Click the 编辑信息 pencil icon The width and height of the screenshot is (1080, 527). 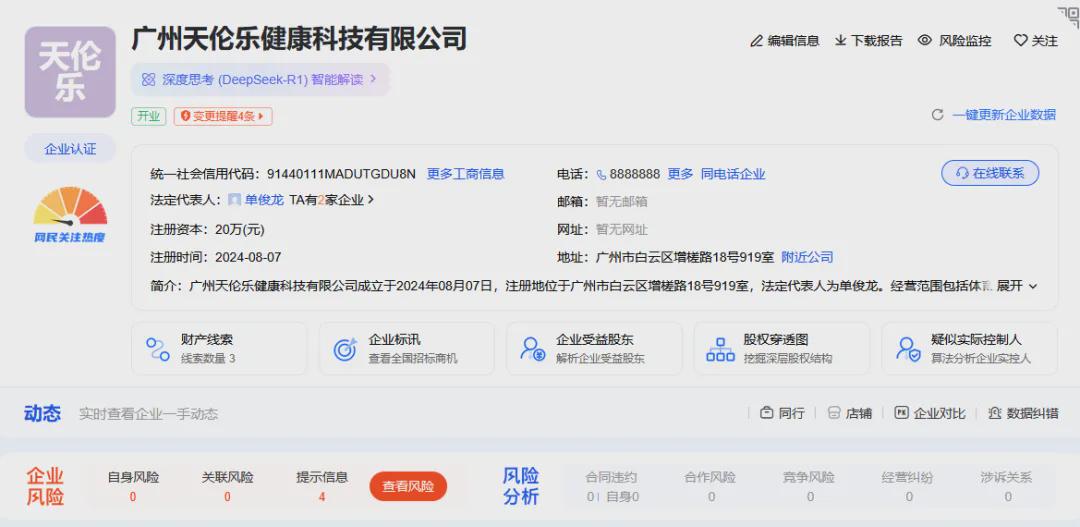[x=757, y=41]
